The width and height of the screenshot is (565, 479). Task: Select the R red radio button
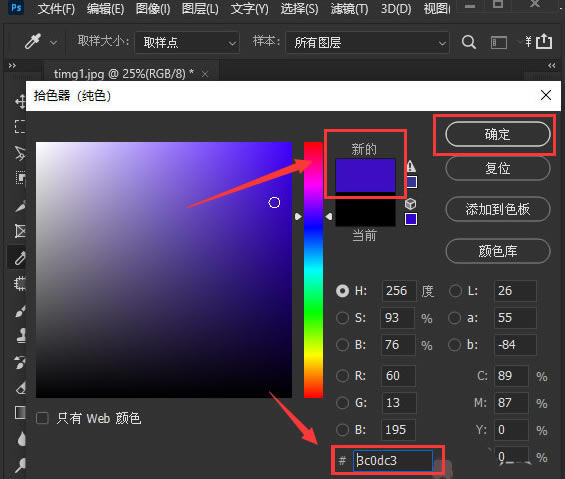coord(342,376)
